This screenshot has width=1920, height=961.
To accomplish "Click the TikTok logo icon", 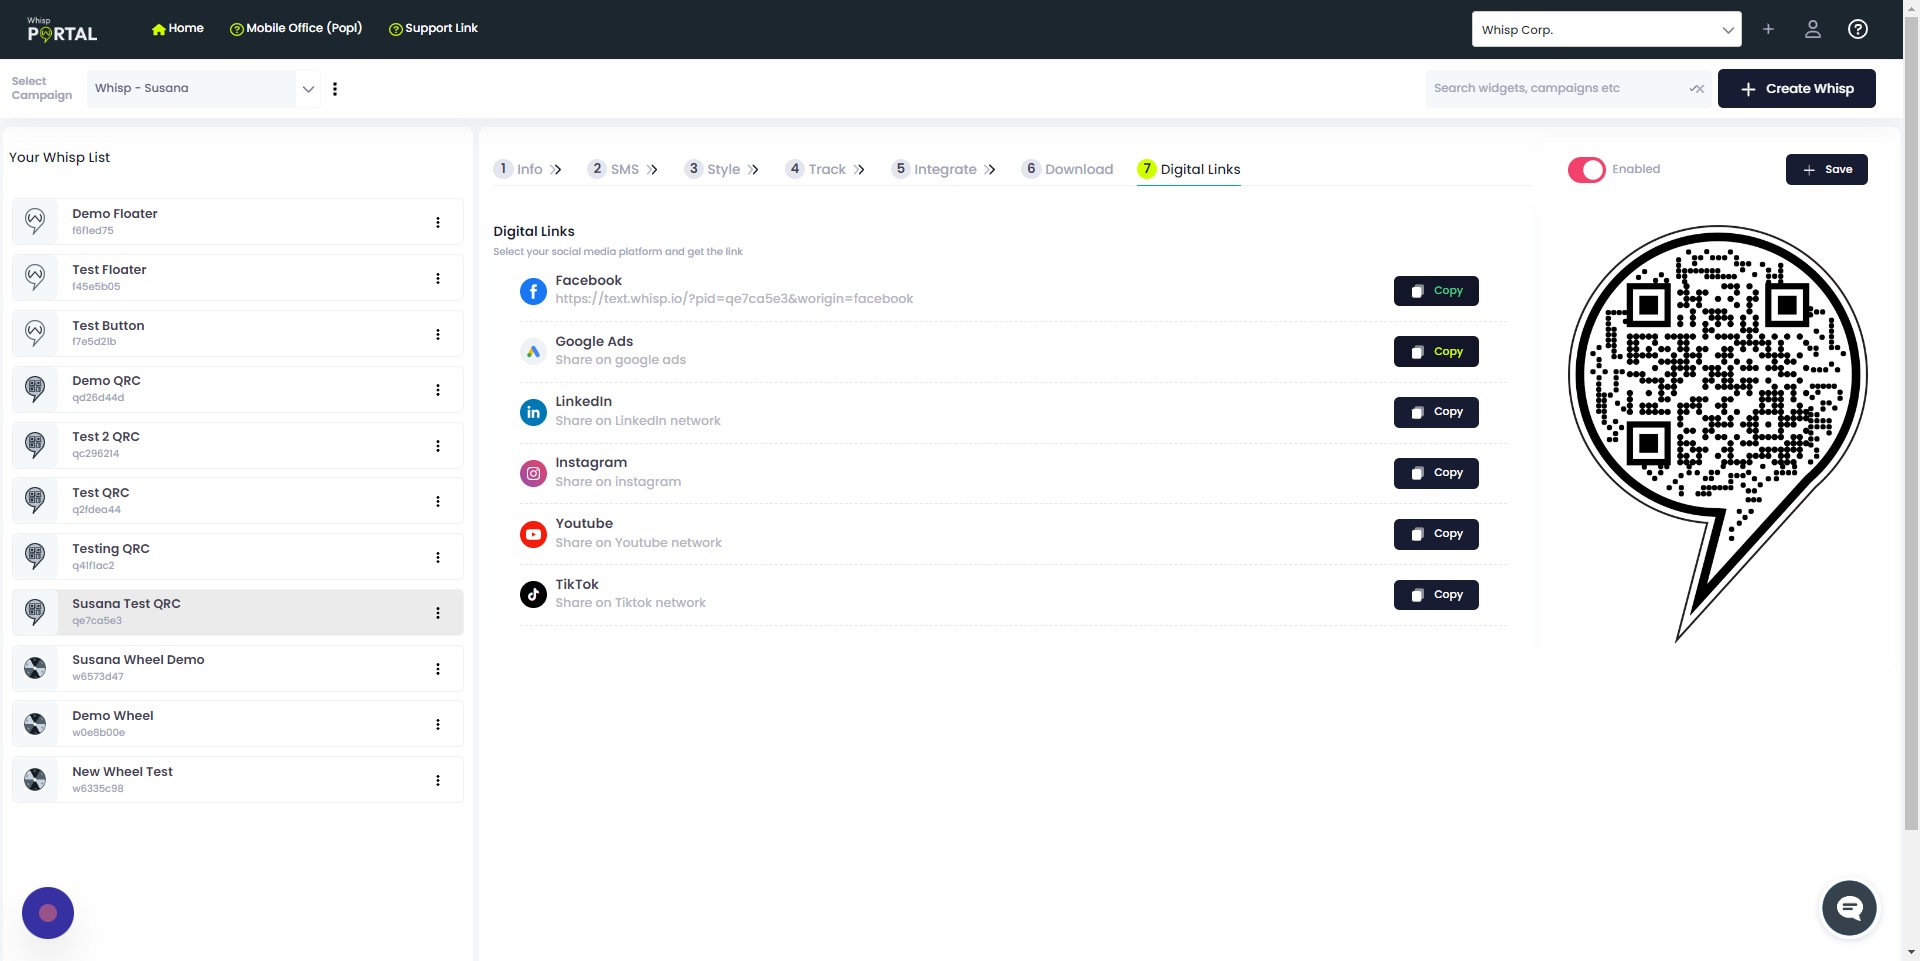I will click(533, 594).
